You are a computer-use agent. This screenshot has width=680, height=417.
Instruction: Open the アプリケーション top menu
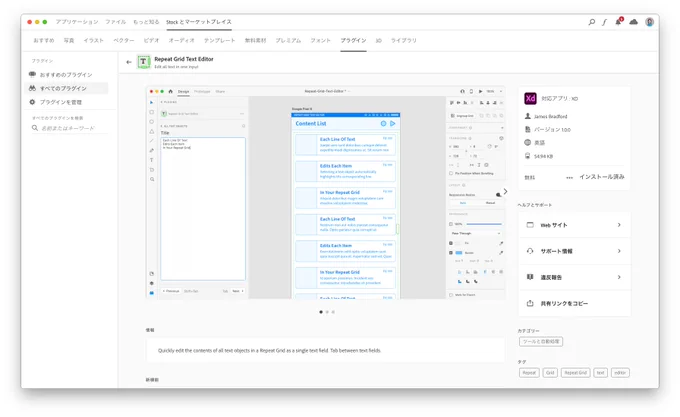click(77, 22)
